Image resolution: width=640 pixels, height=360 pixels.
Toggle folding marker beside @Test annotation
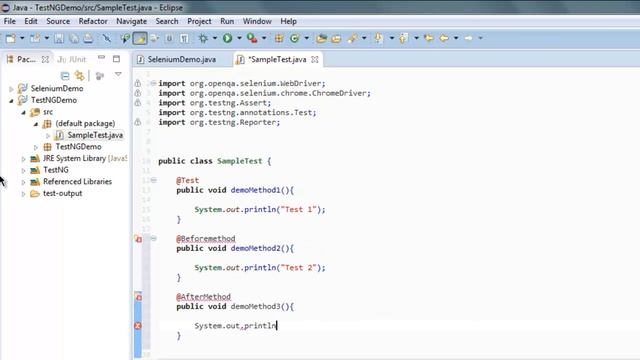153,180
